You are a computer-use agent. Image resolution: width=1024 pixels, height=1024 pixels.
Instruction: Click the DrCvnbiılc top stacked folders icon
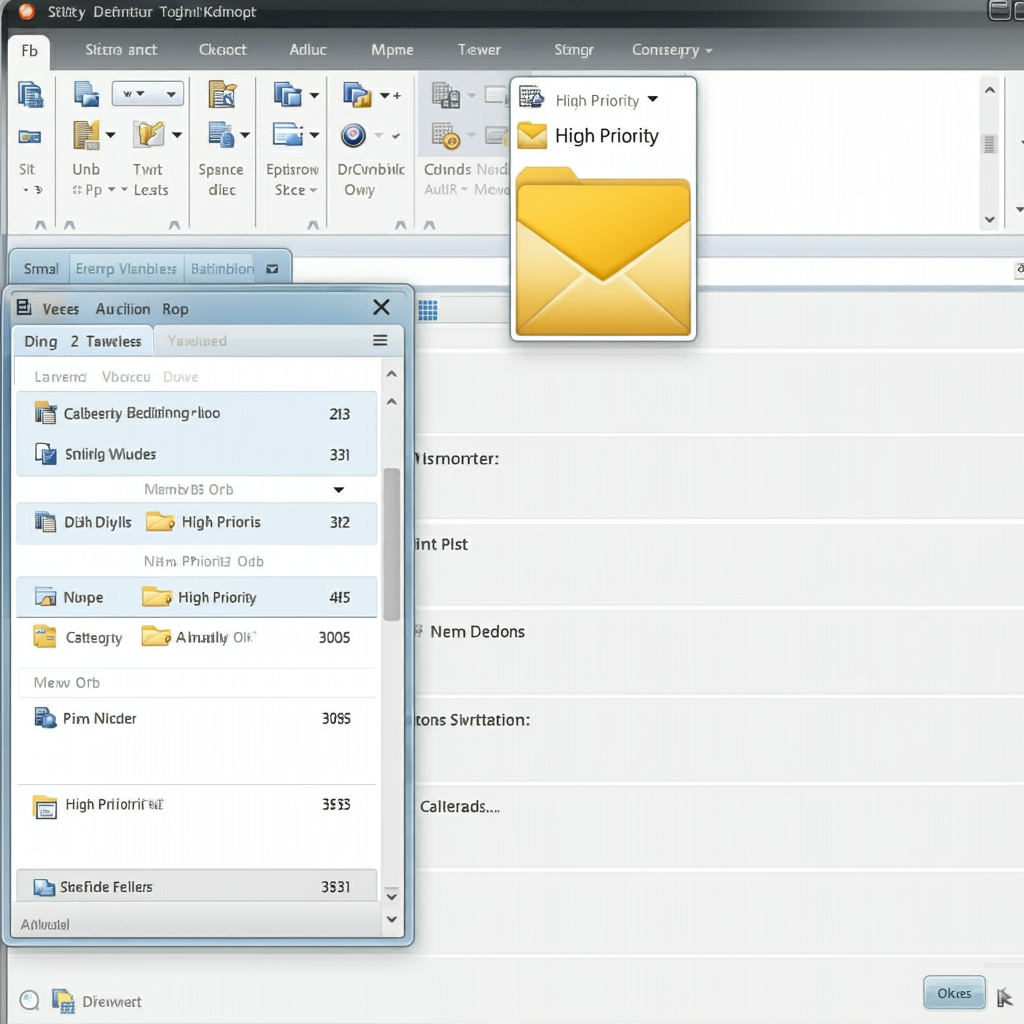357,95
